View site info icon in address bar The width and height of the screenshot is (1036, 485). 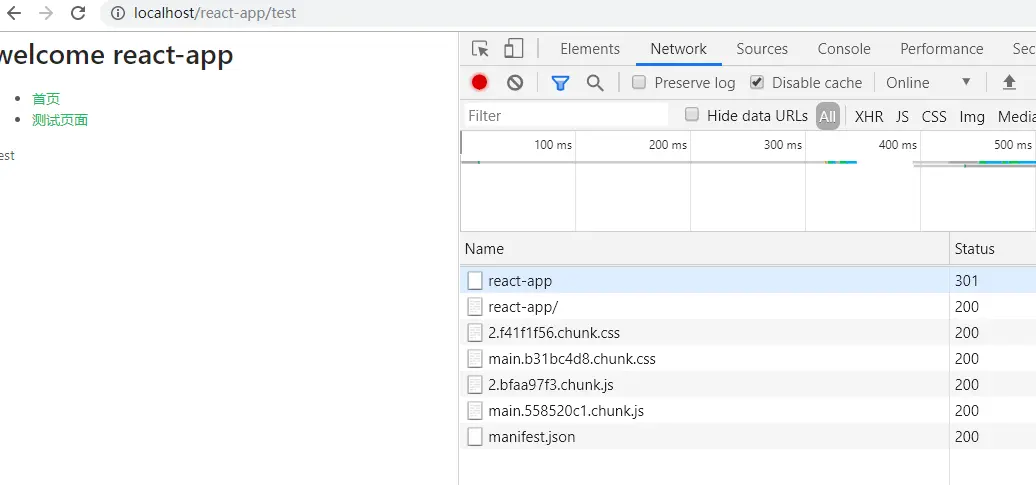(118, 13)
